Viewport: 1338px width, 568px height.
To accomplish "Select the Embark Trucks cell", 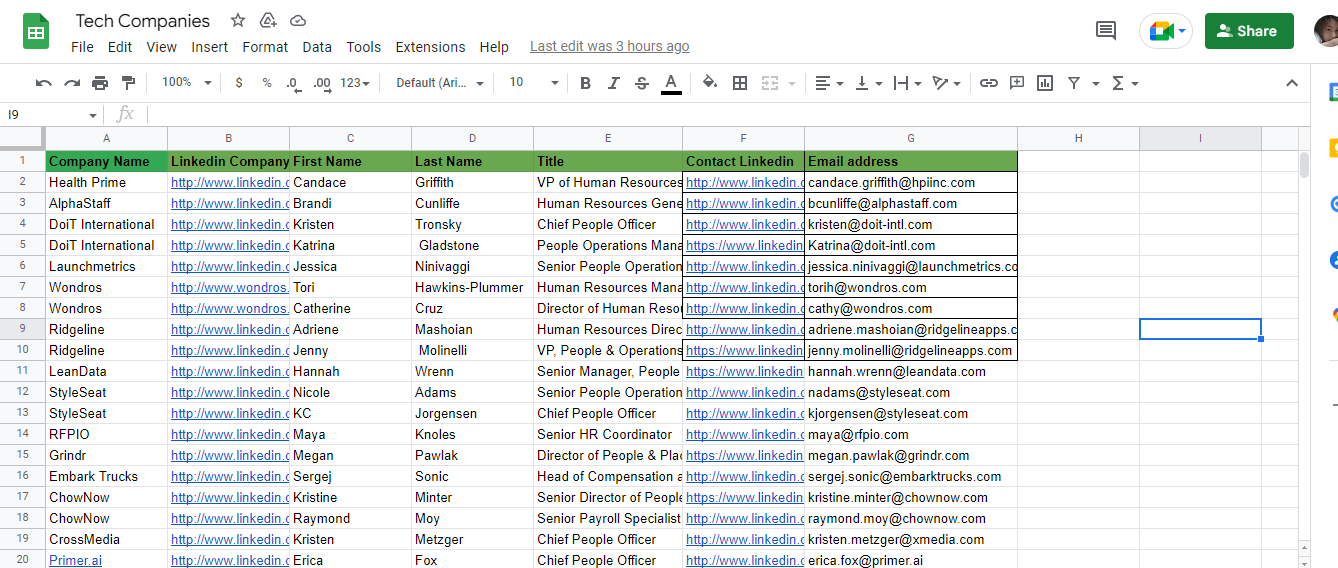I will (106, 476).
